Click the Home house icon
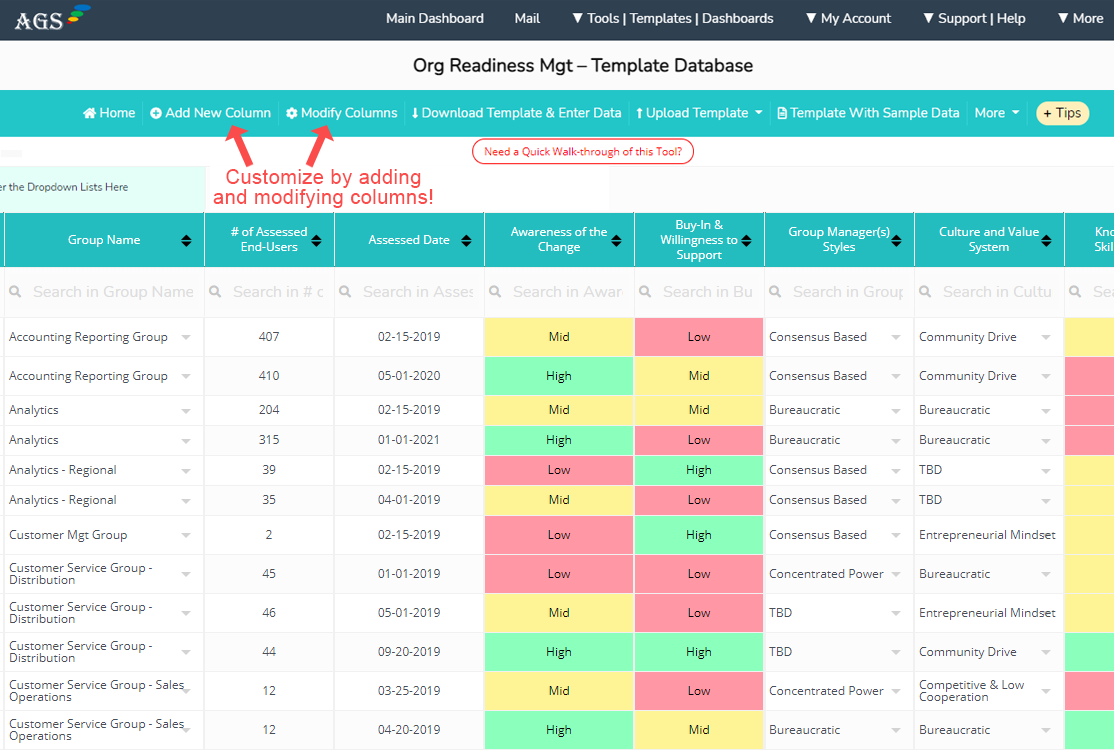The height and width of the screenshot is (750, 1114). click(90, 113)
